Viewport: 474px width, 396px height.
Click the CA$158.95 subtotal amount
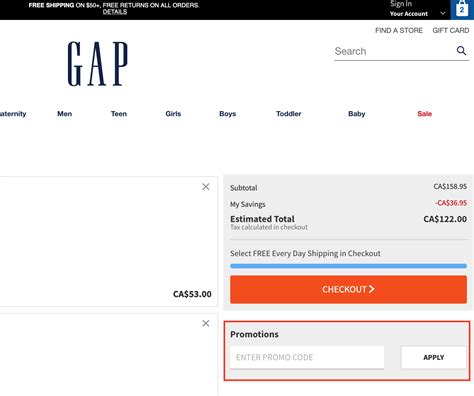450,186
